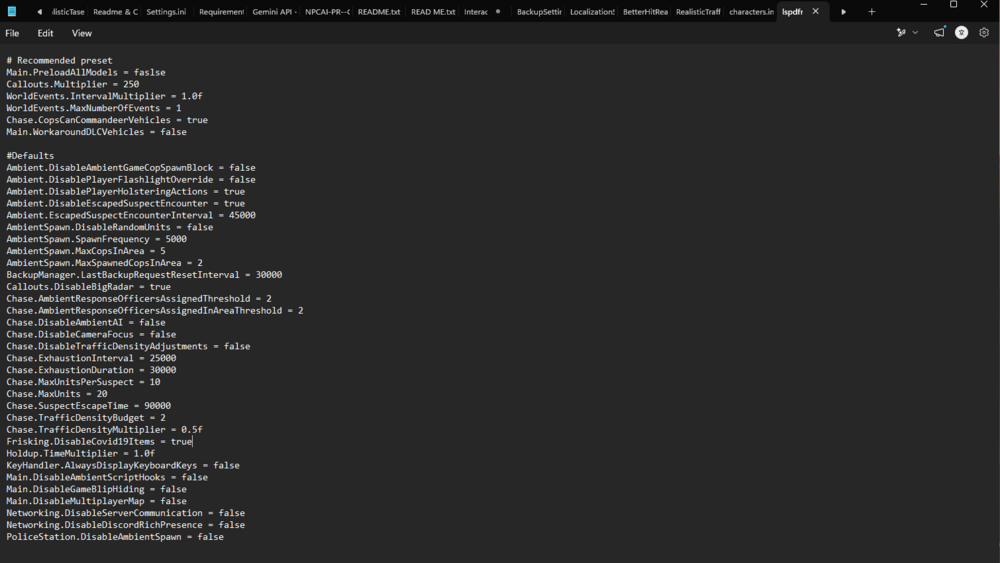Open Notepad settings gear
The width and height of the screenshot is (1000, 563).
tap(984, 33)
